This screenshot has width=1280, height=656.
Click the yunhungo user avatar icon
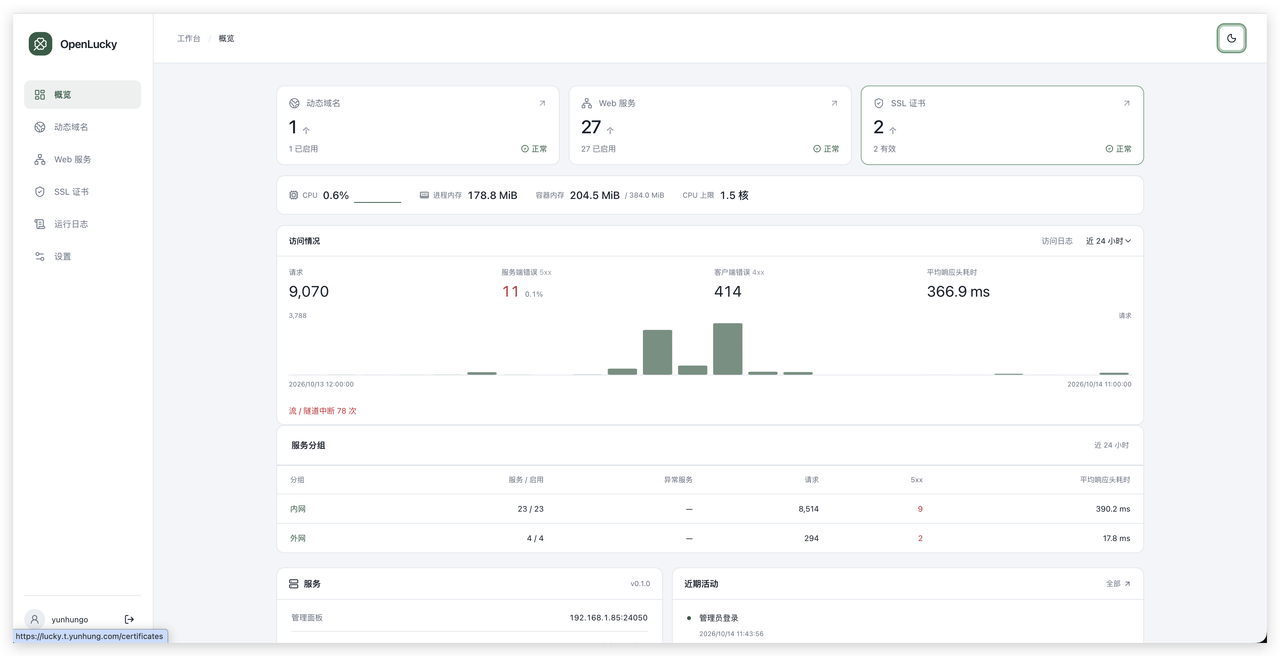point(35,619)
